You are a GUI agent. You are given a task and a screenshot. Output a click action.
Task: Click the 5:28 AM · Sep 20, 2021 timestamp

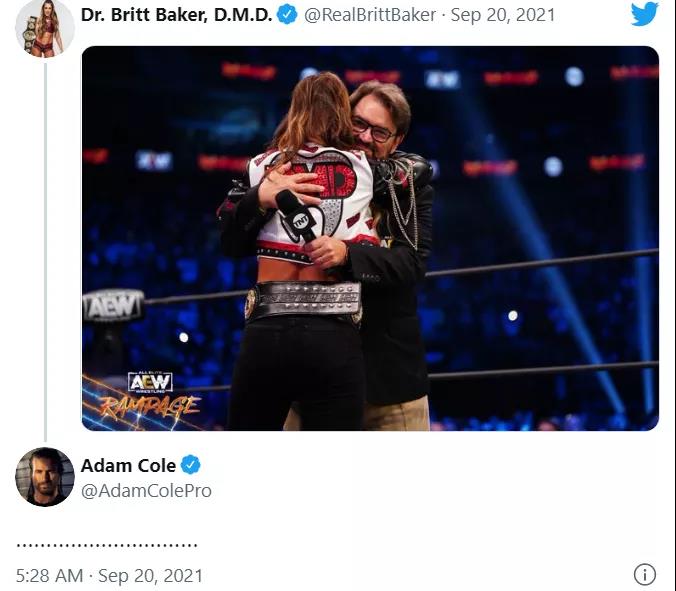point(109,576)
